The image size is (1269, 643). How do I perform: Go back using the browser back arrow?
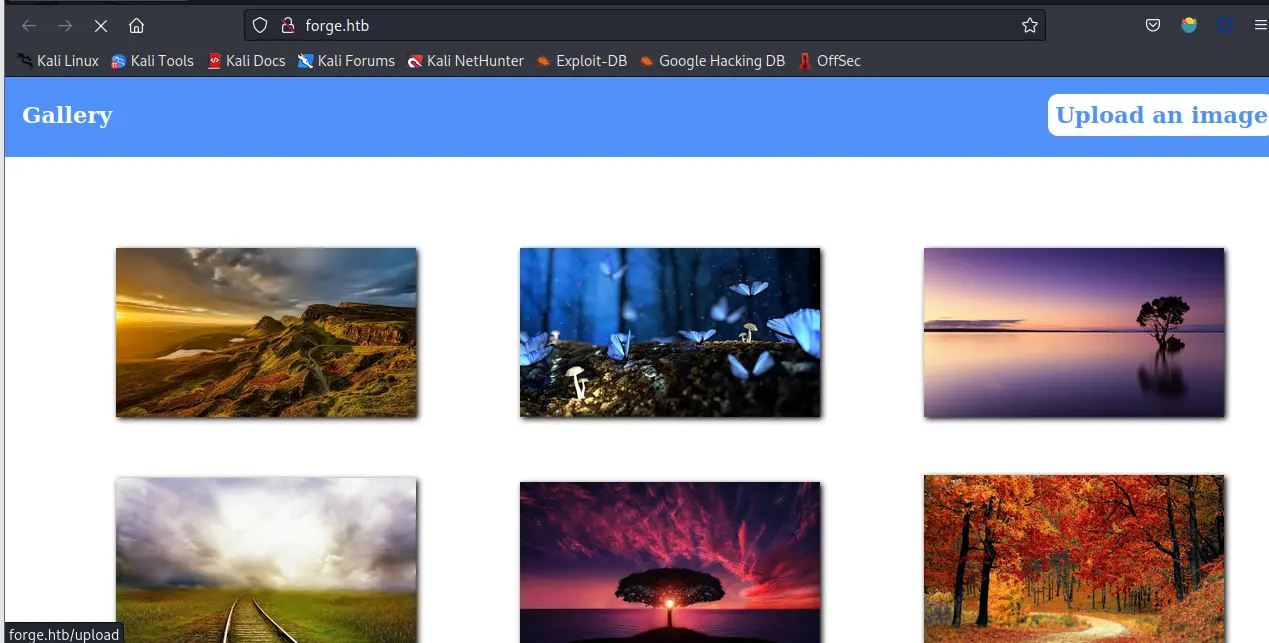click(x=29, y=26)
